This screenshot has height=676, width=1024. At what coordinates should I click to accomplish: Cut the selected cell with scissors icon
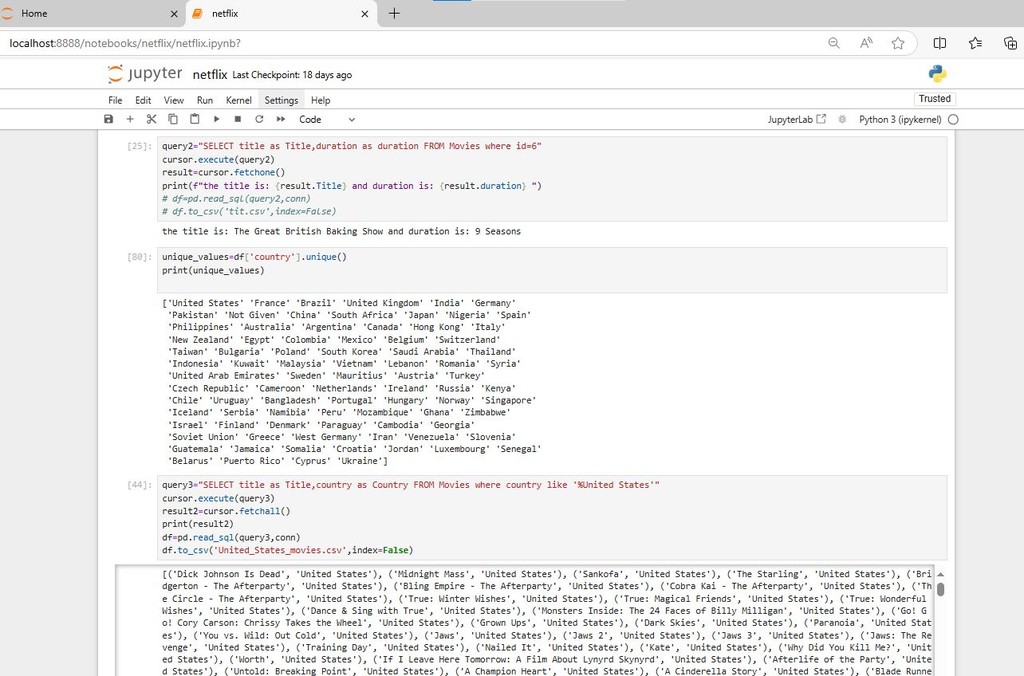(152, 120)
